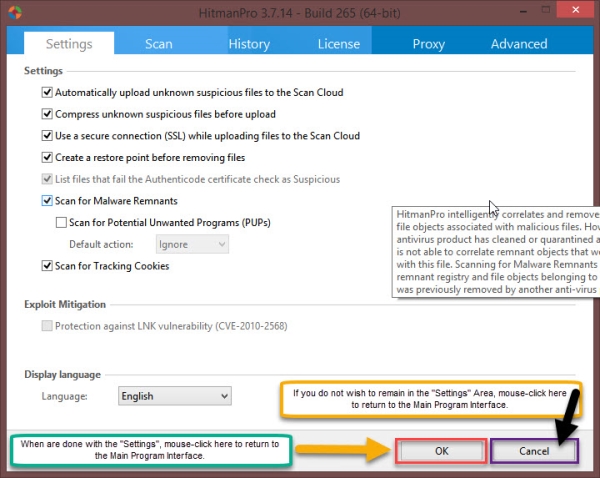Open the History tab
The image size is (600, 478).
coord(249,44)
